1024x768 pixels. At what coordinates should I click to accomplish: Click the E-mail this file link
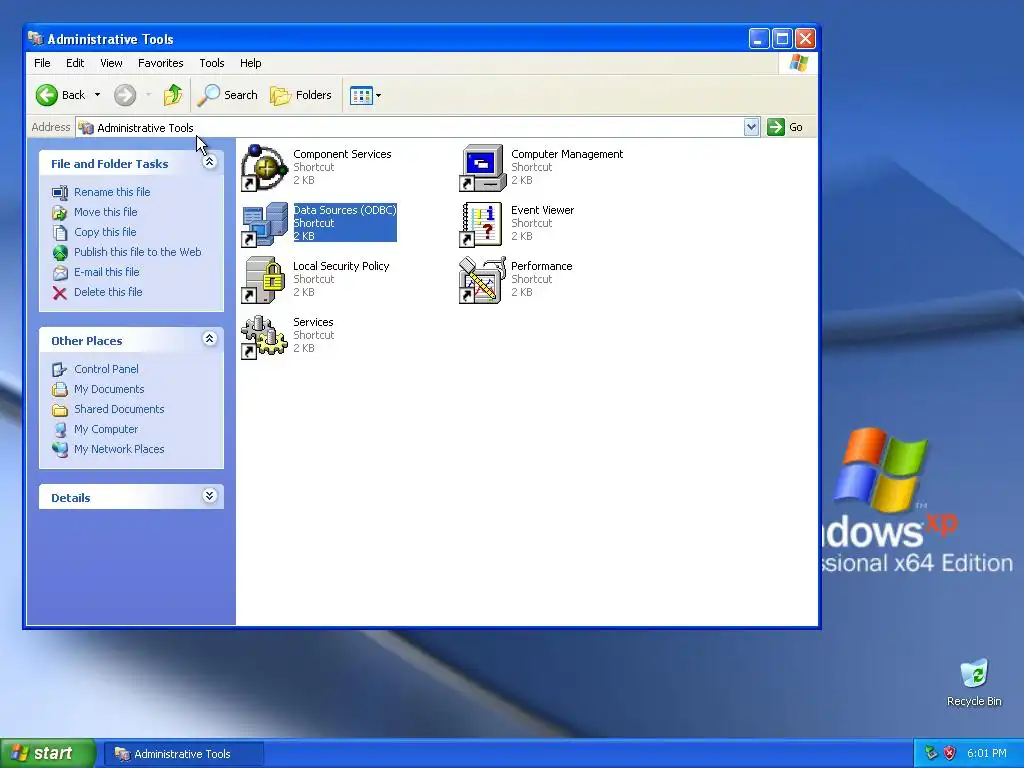click(106, 272)
